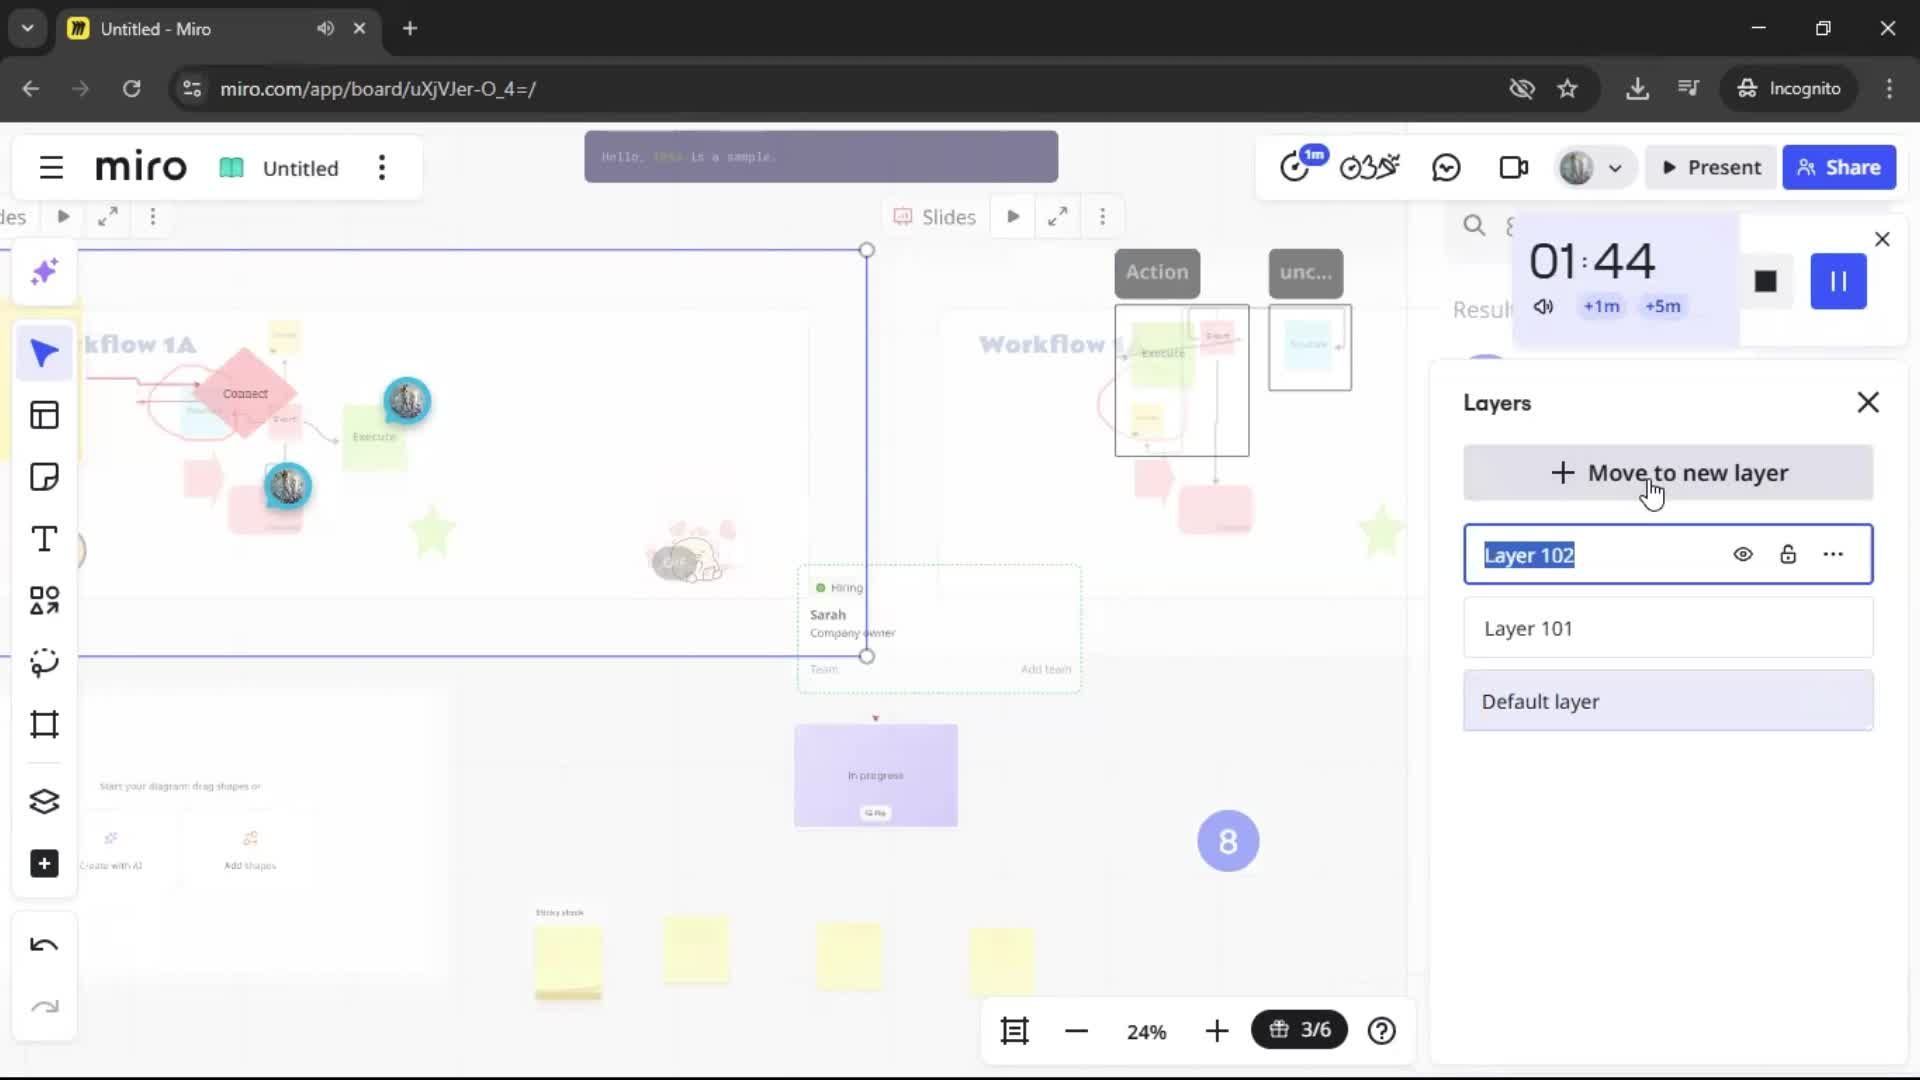Image resolution: width=1920 pixels, height=1080 pixels.
Task: Click the Untitled board name
Action: pos(300,168)
